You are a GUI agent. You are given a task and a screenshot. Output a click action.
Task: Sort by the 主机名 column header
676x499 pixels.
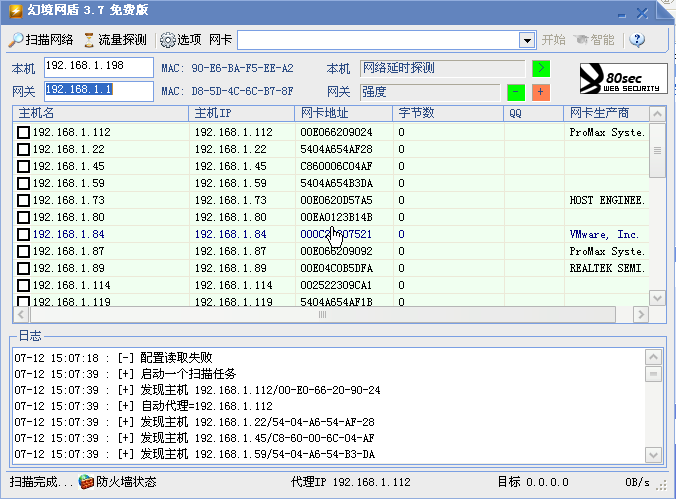pos(101,113)
